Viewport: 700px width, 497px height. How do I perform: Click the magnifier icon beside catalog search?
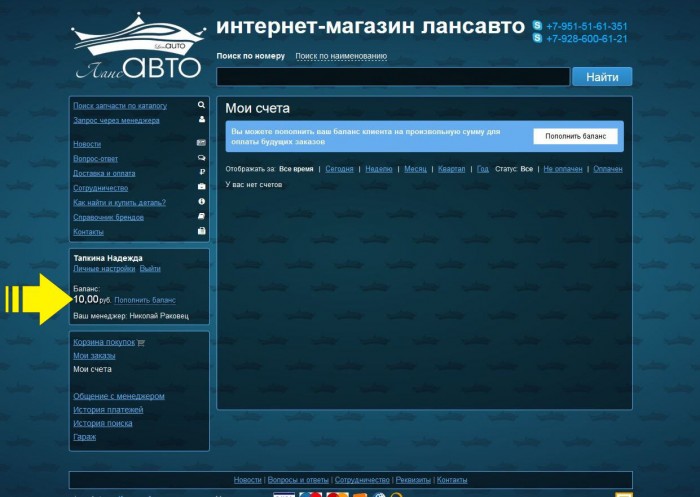tap(201, 105)
